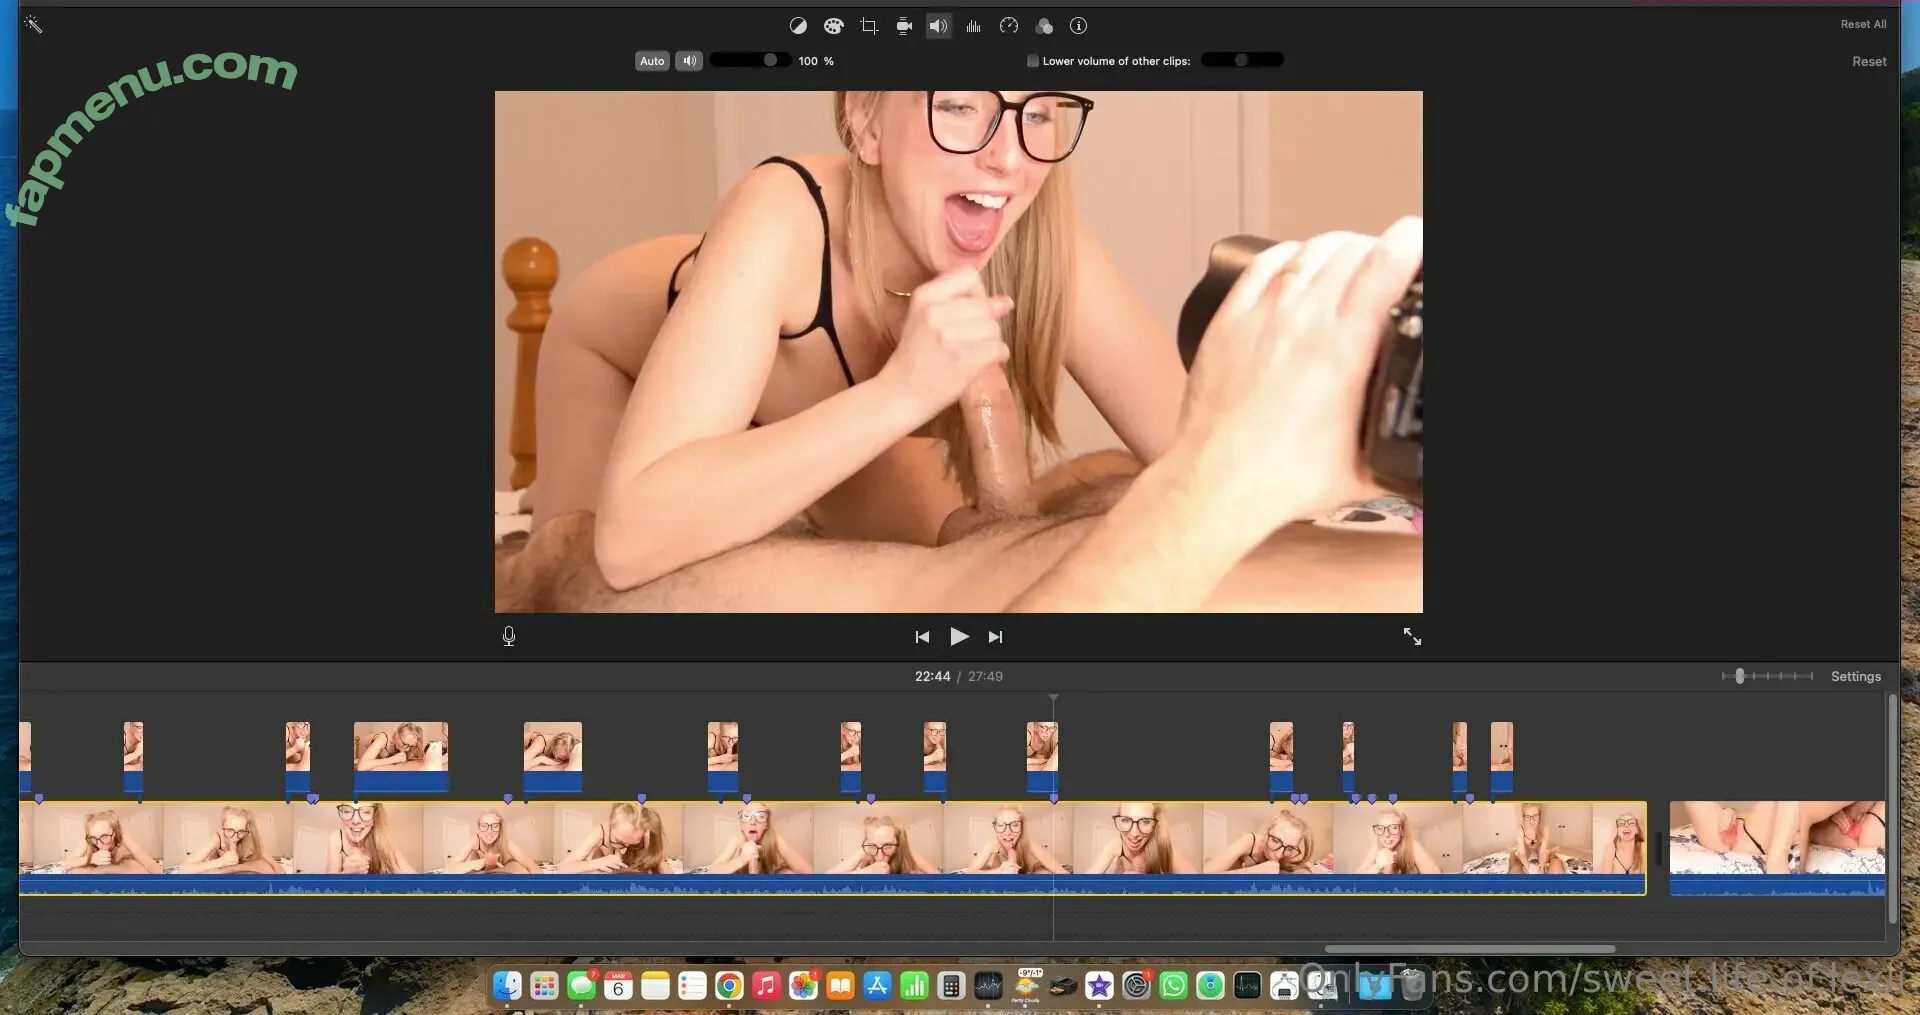Switch to the Volume tab in the toolbar

coord(938,26)
